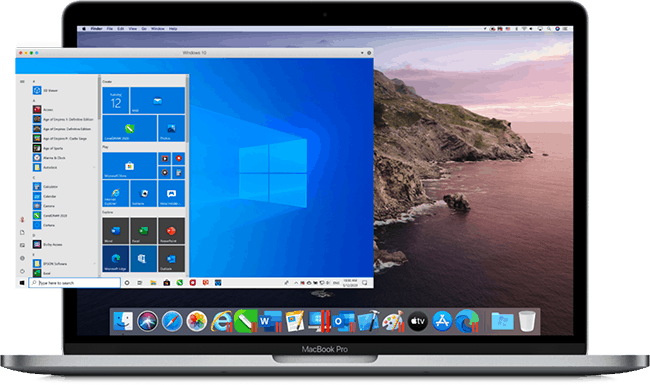The width and height of the screenshot is (650, 385).
Task: Open Settings gear in Start sidebar
Action: [x=22, y=258]
